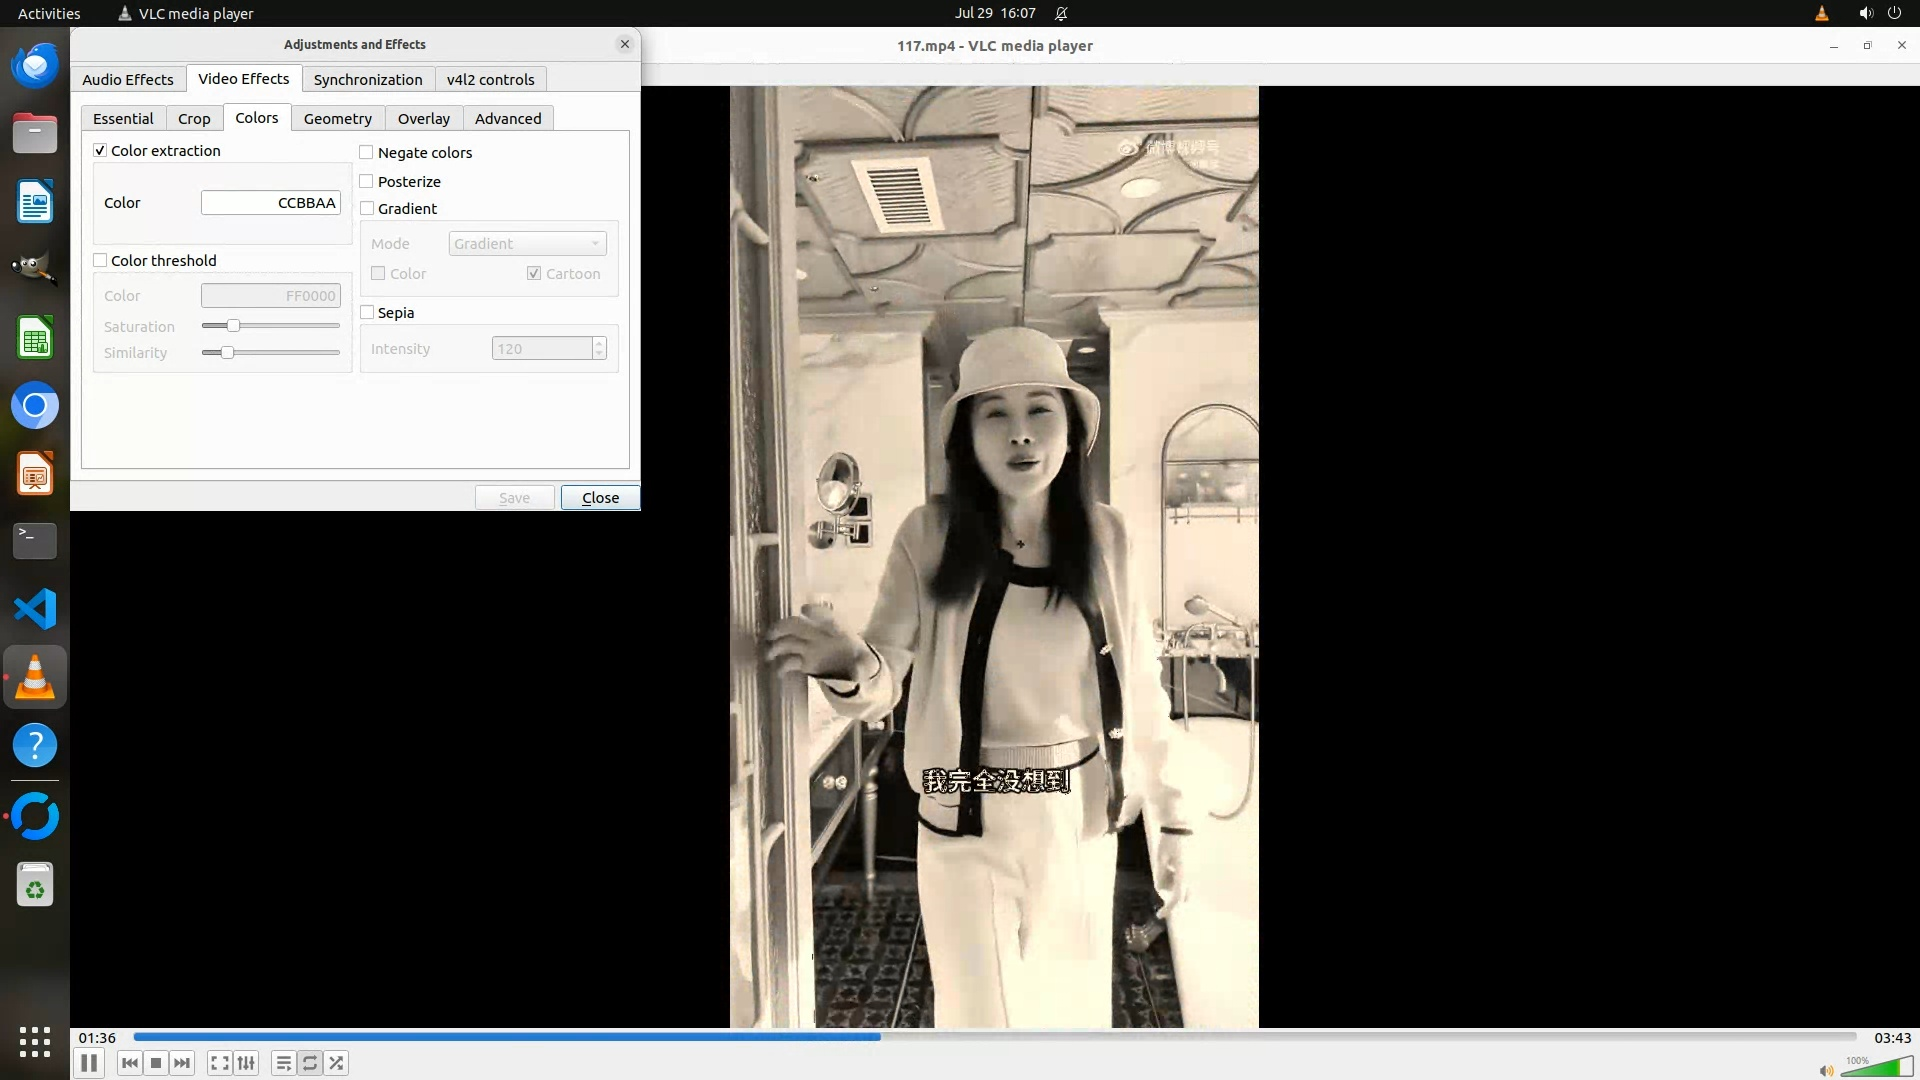Open extended settings equalizer icon
The height and width of the screenshot is (1080, 1920).
pyautogui.click(x=246, y=1063)
